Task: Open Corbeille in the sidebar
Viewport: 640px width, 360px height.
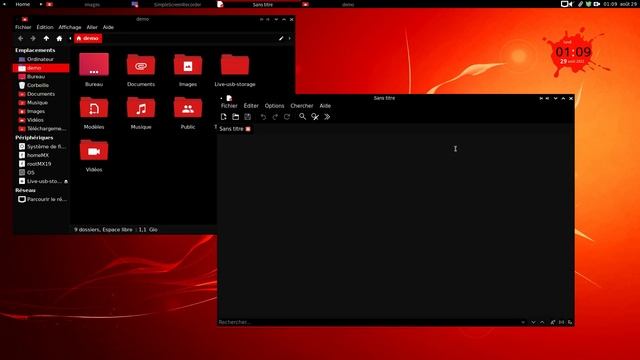Action: (x=41, y=85)
